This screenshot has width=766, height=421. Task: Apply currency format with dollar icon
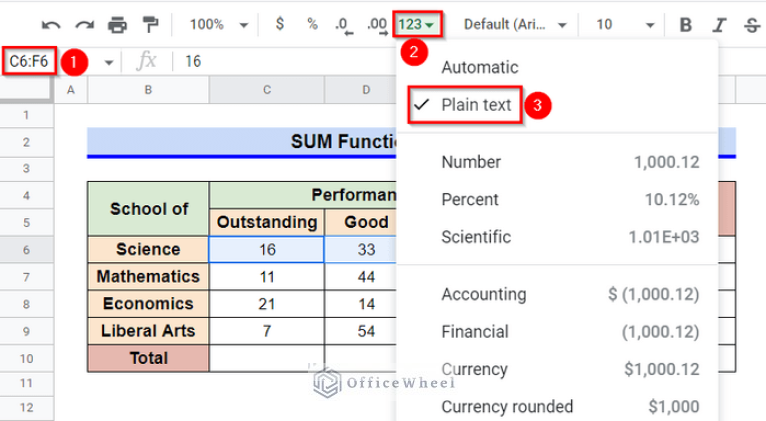click(x=279, y=23)
